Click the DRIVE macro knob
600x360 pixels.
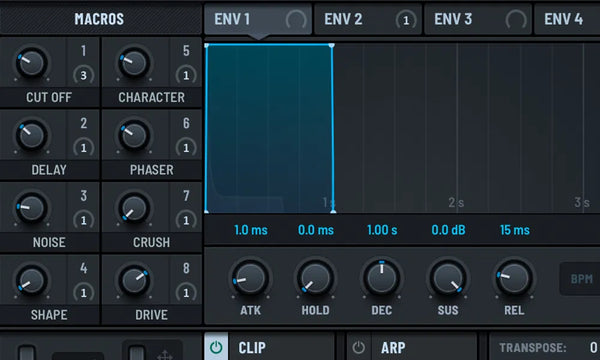[134, 280]
